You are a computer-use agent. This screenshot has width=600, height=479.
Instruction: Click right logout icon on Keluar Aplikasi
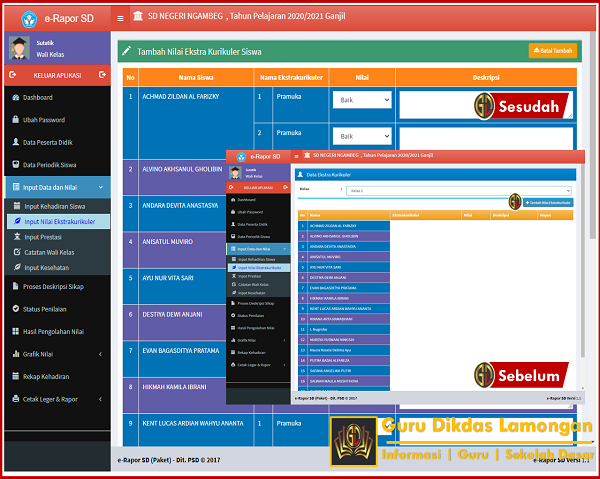pyautogui.click(x=102, y=75)
